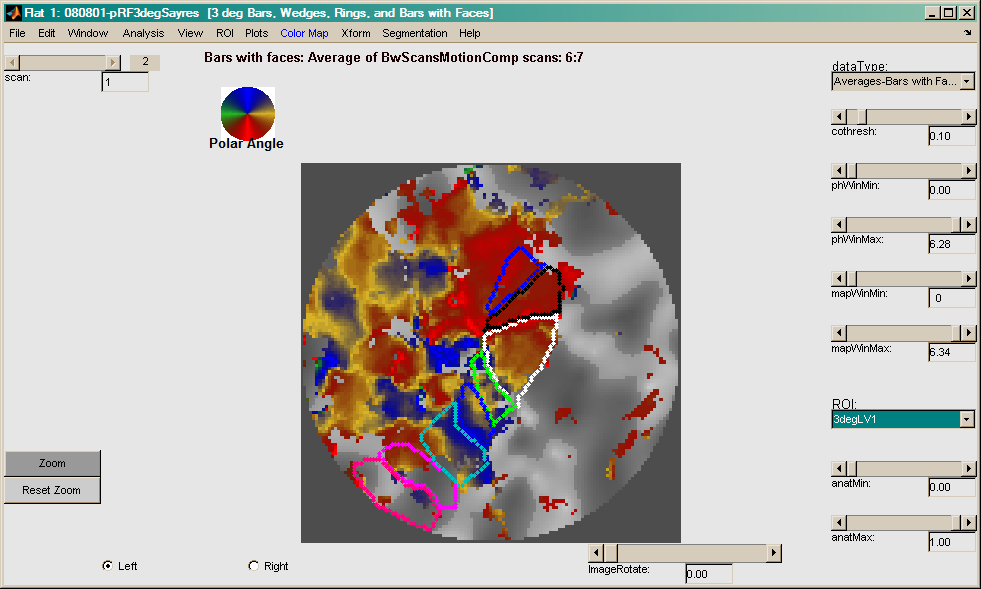Image resolution: width=981 pixels, height=589 pixels.
Task: Open the Segmentation menu
Action: coord(414,33)
